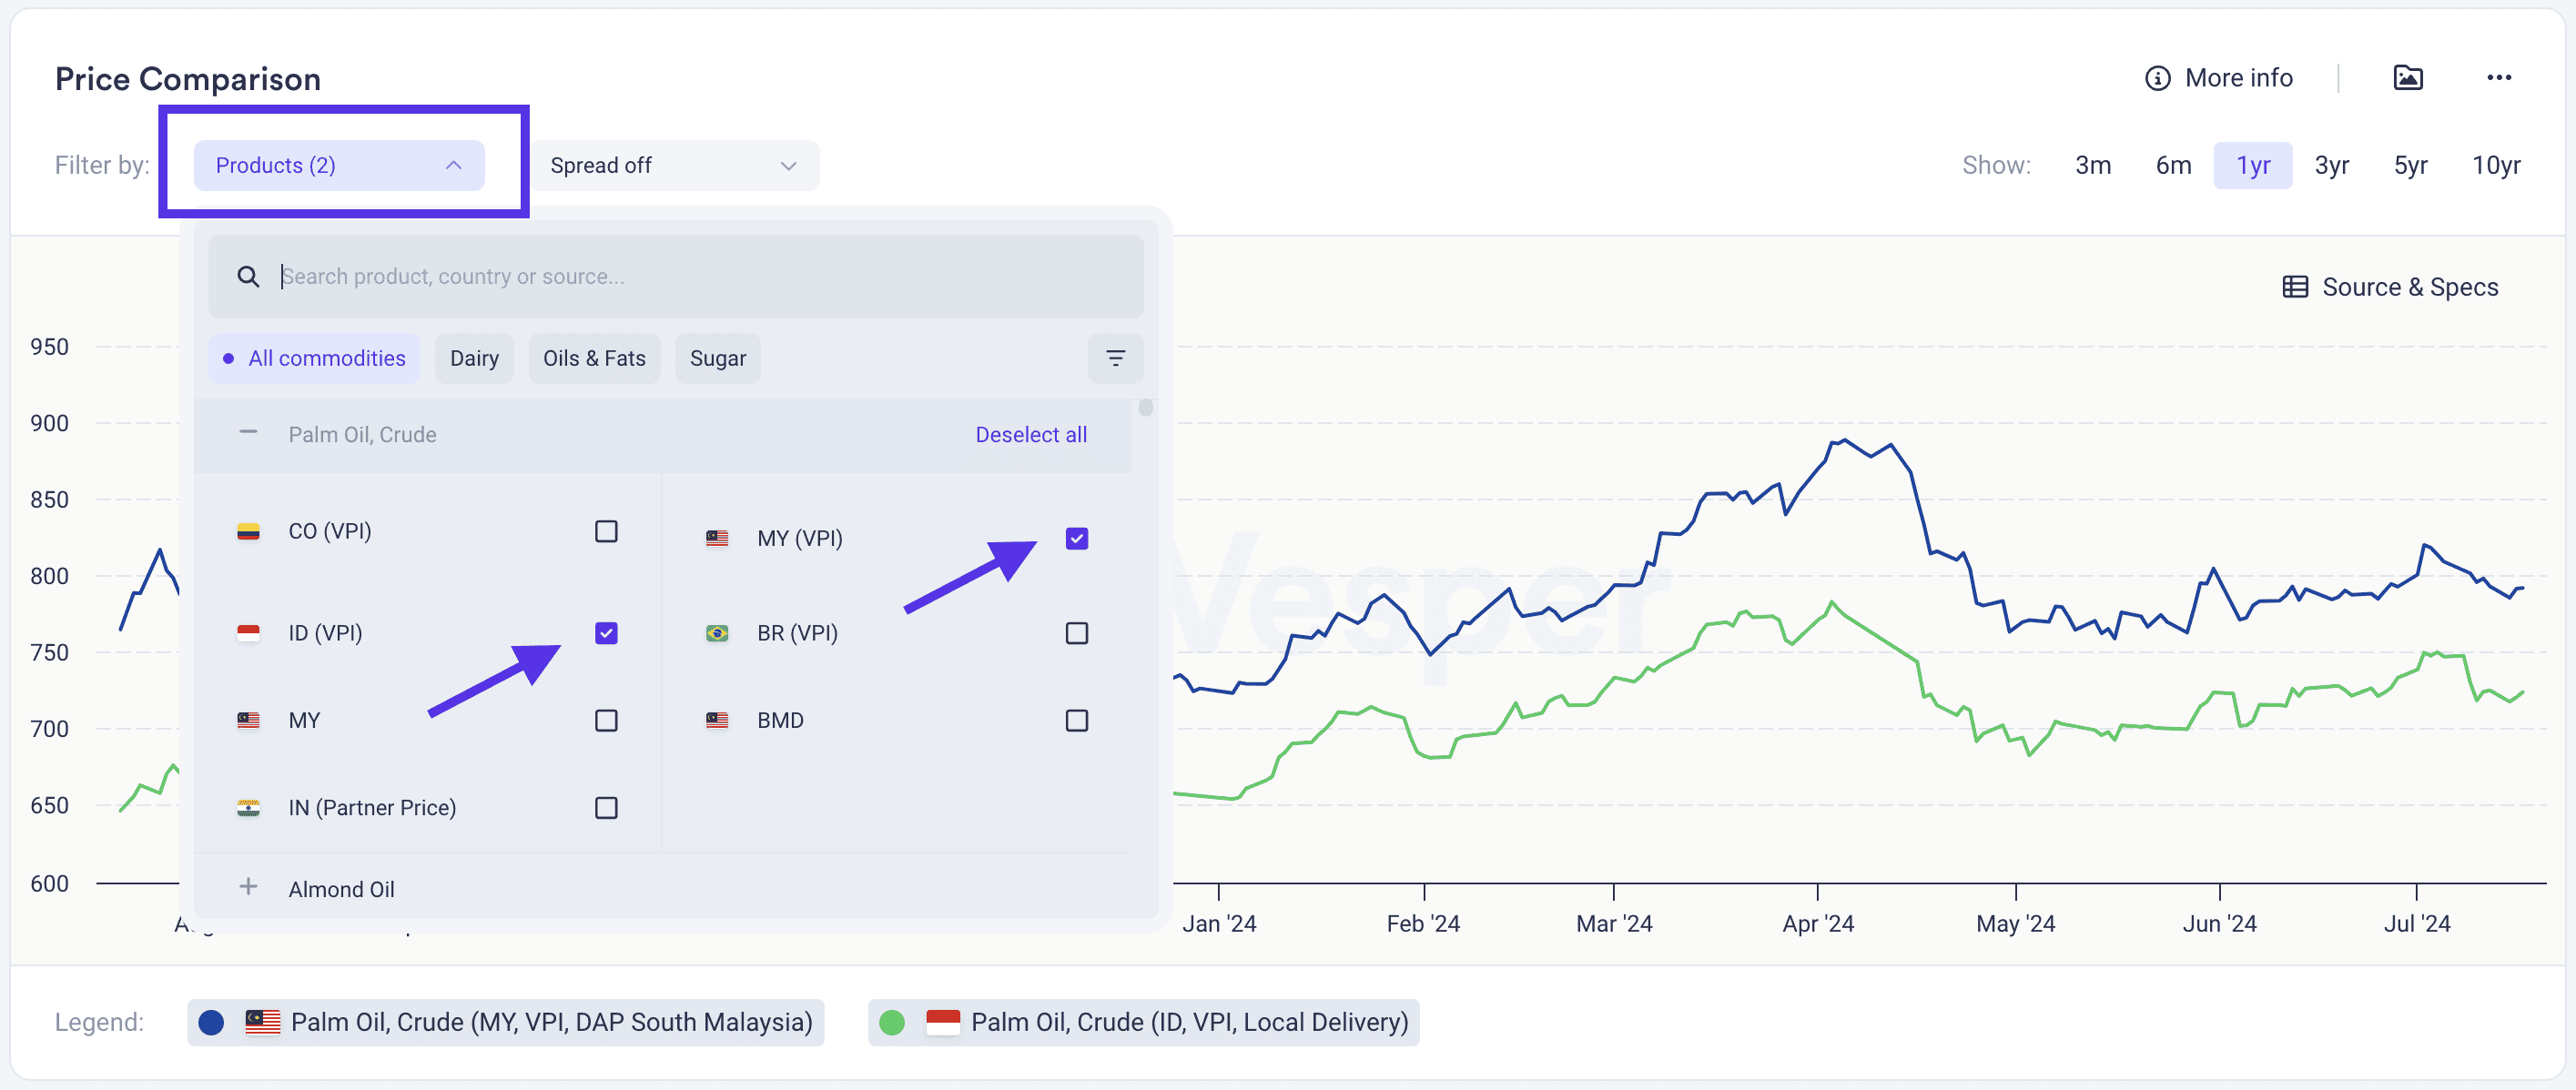The width and height of the screenshot is (2576, 1090).
Task: Switch to the 5yr time range
Action: (x=2410, y=165)
